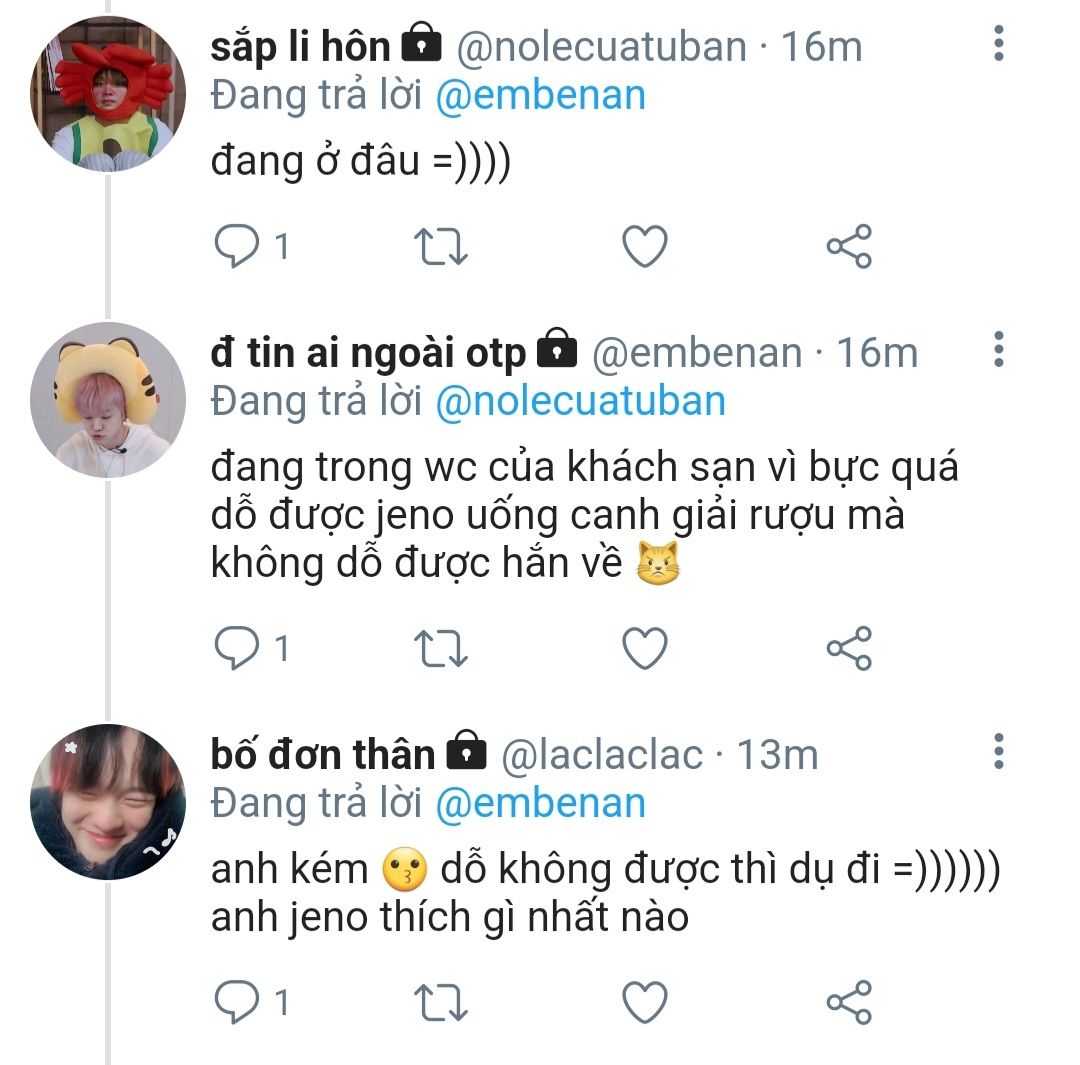Open more options for @embenan's tweet
Image resolution: width=1080 pixels, height=1065 pixels.
click(999, 349)
